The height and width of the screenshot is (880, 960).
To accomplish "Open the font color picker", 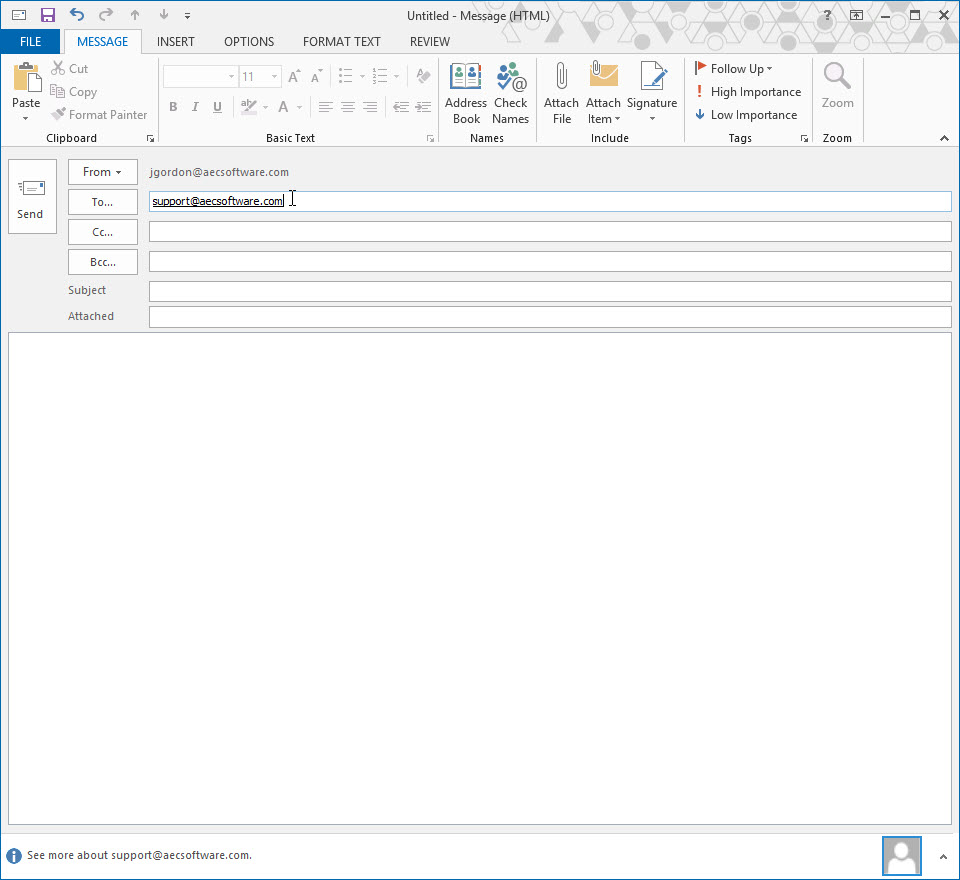I will 299,107.
